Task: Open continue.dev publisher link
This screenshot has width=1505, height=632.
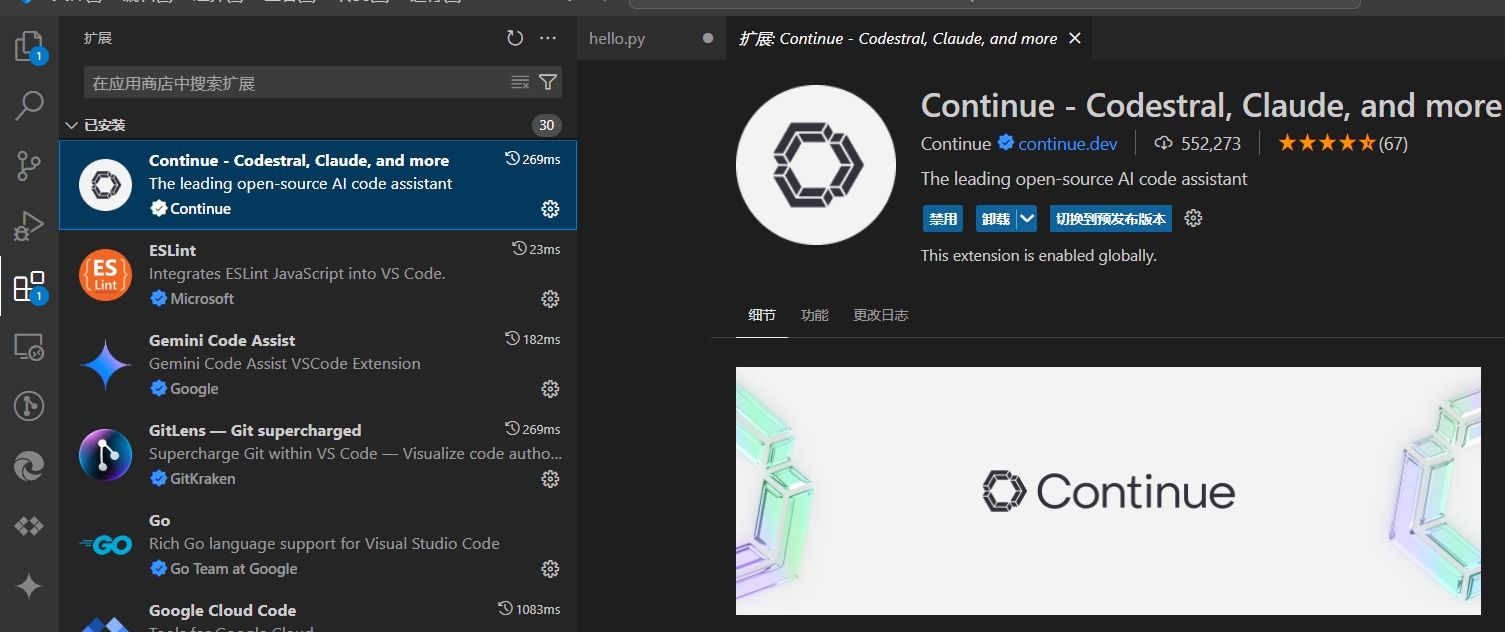Action: [x=1068, y=143]
